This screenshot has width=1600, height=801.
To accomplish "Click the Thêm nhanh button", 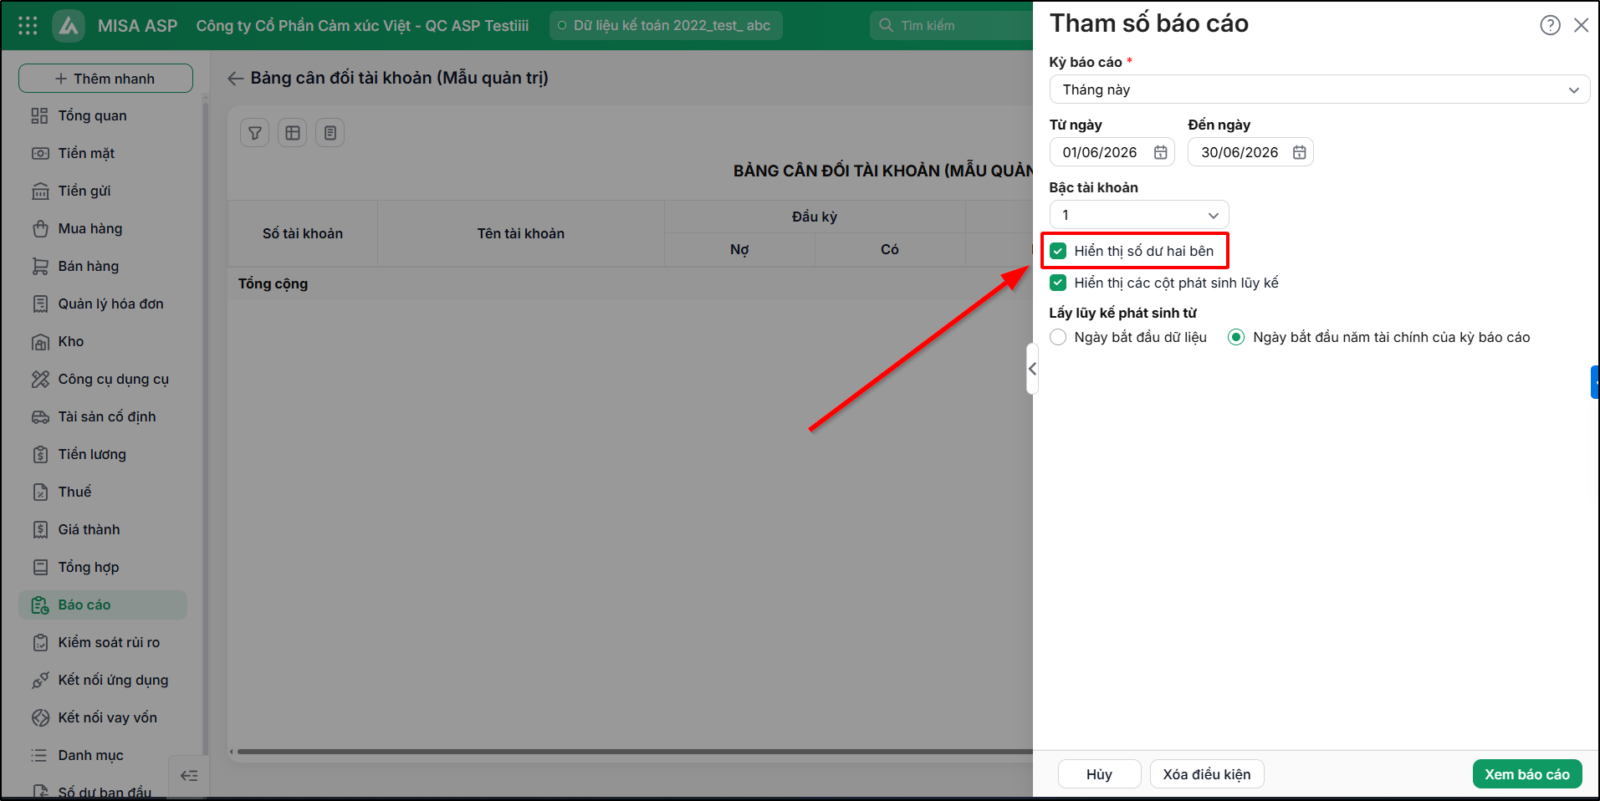I will point(105,78).
